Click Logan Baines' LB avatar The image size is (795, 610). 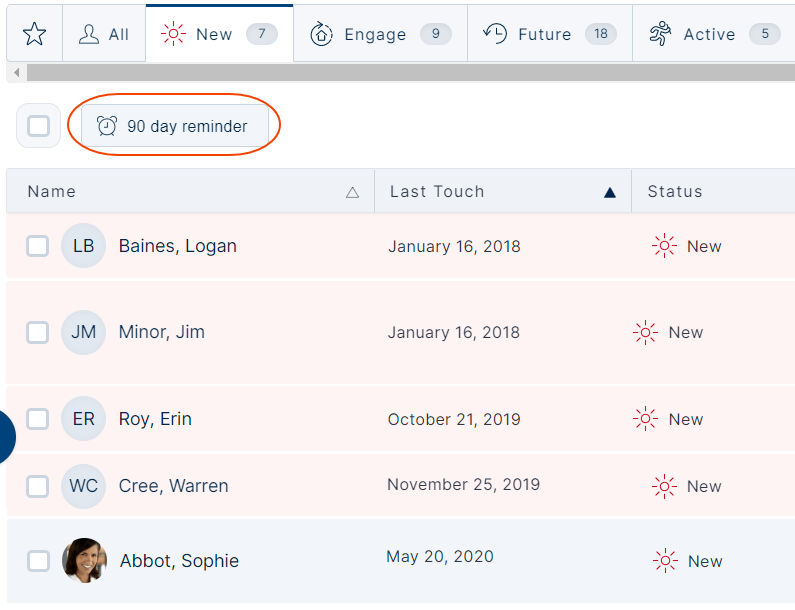(83, 246)
